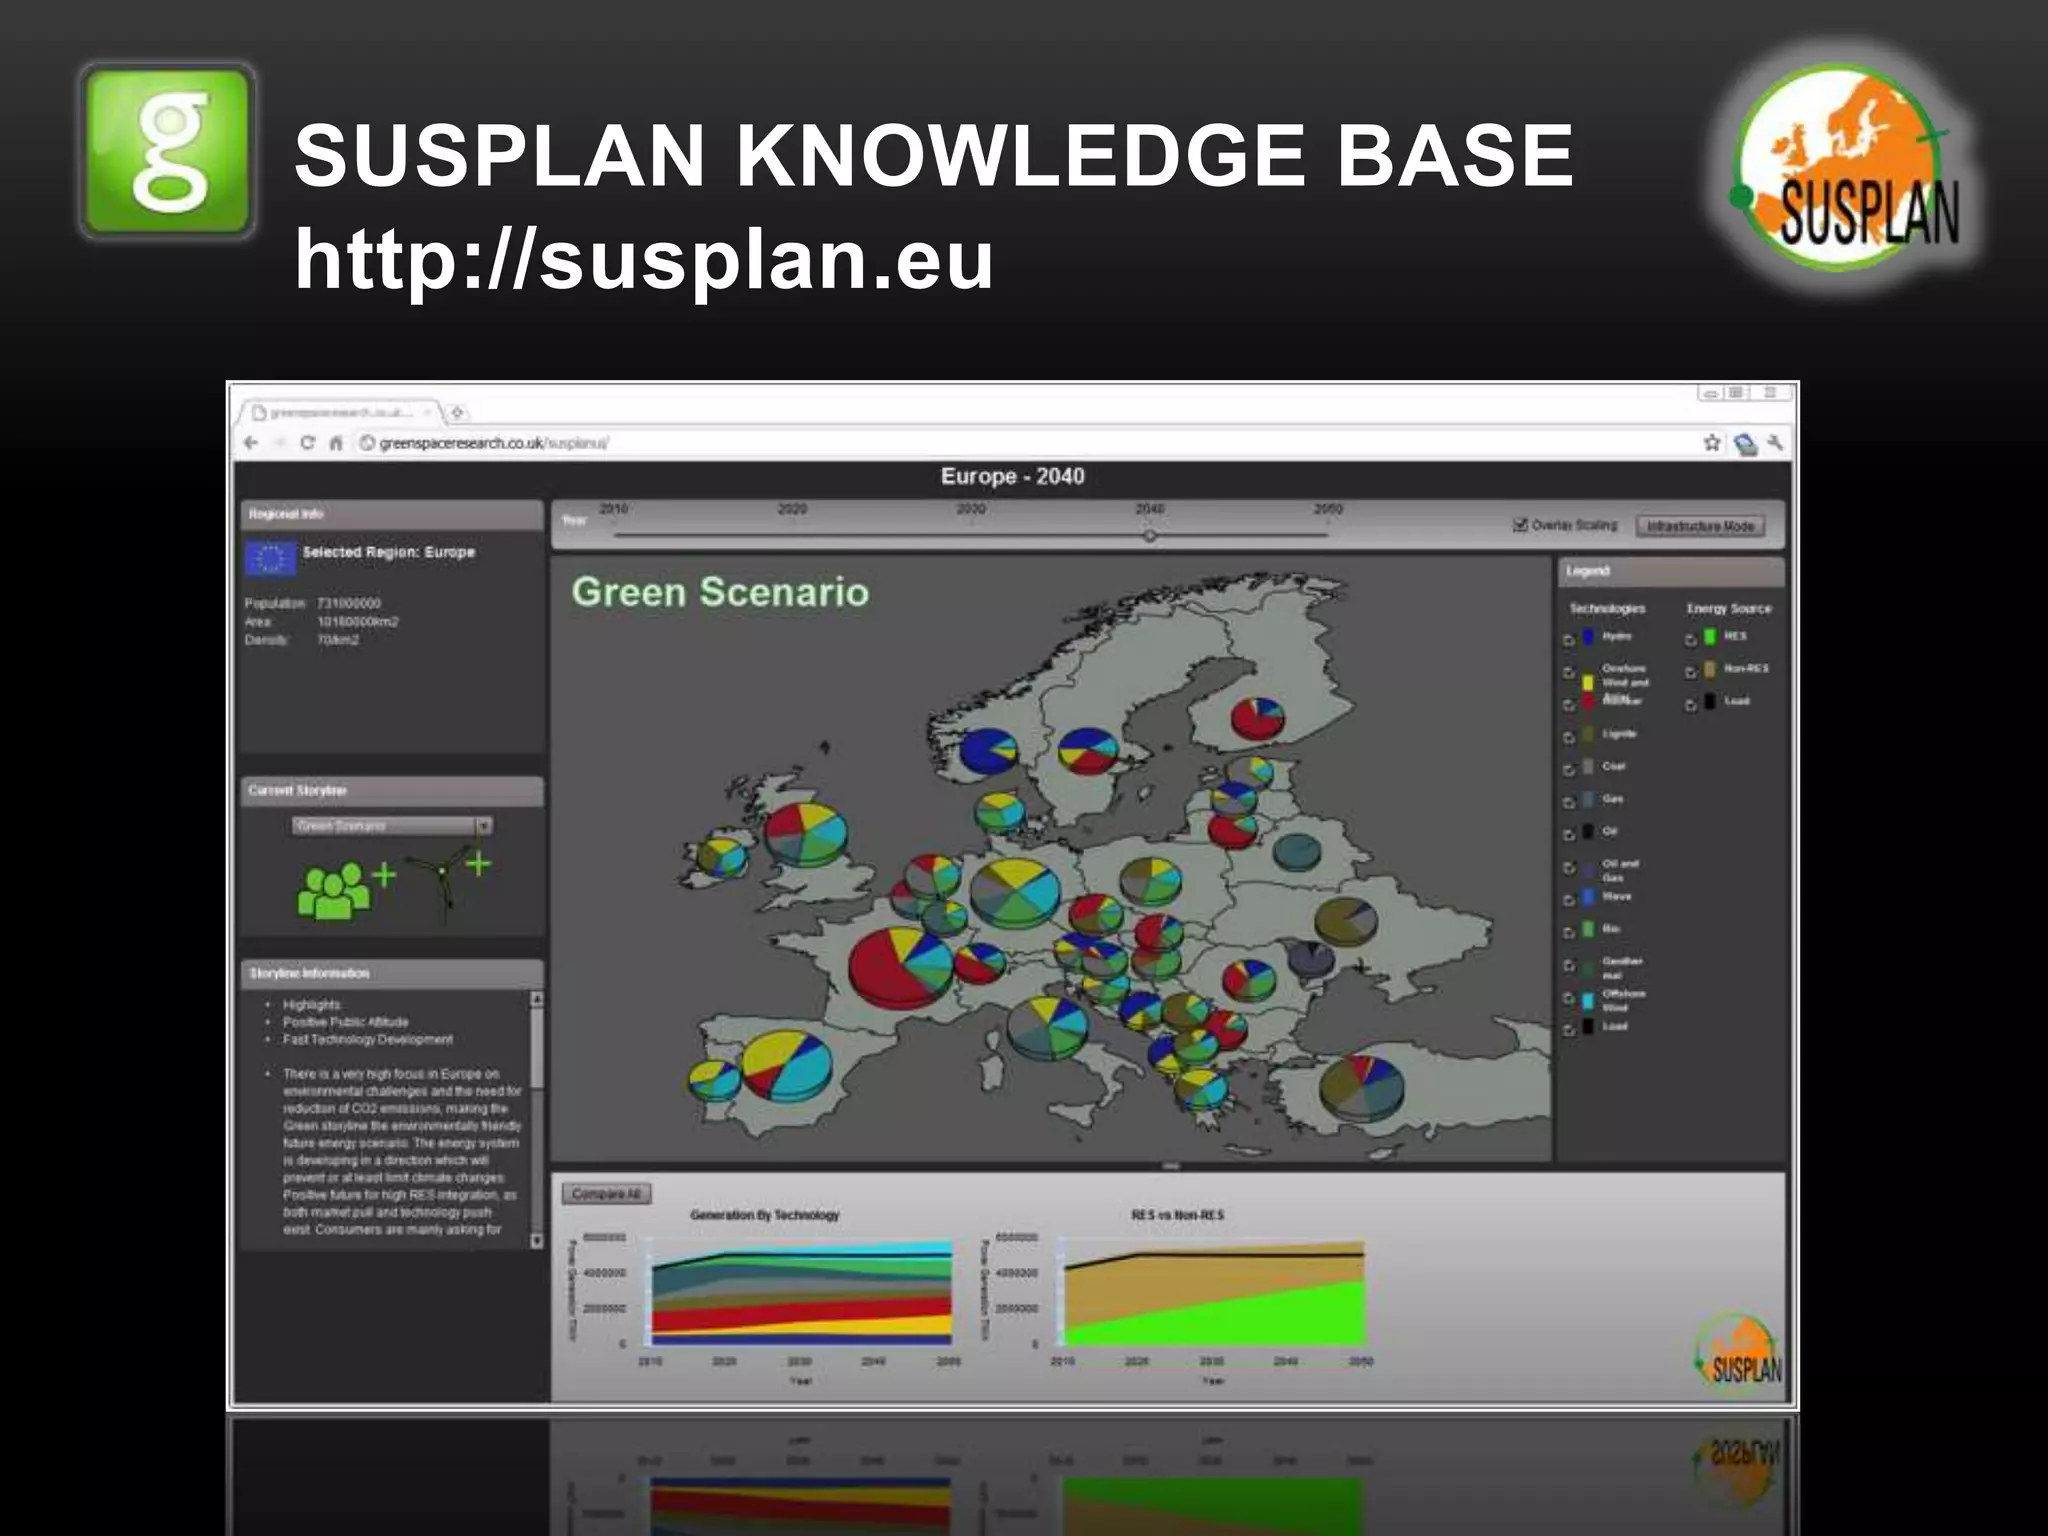Reload the page with the refresh icon
The height and width of the screenshot is (1536, 2048).
click(308, 443)
